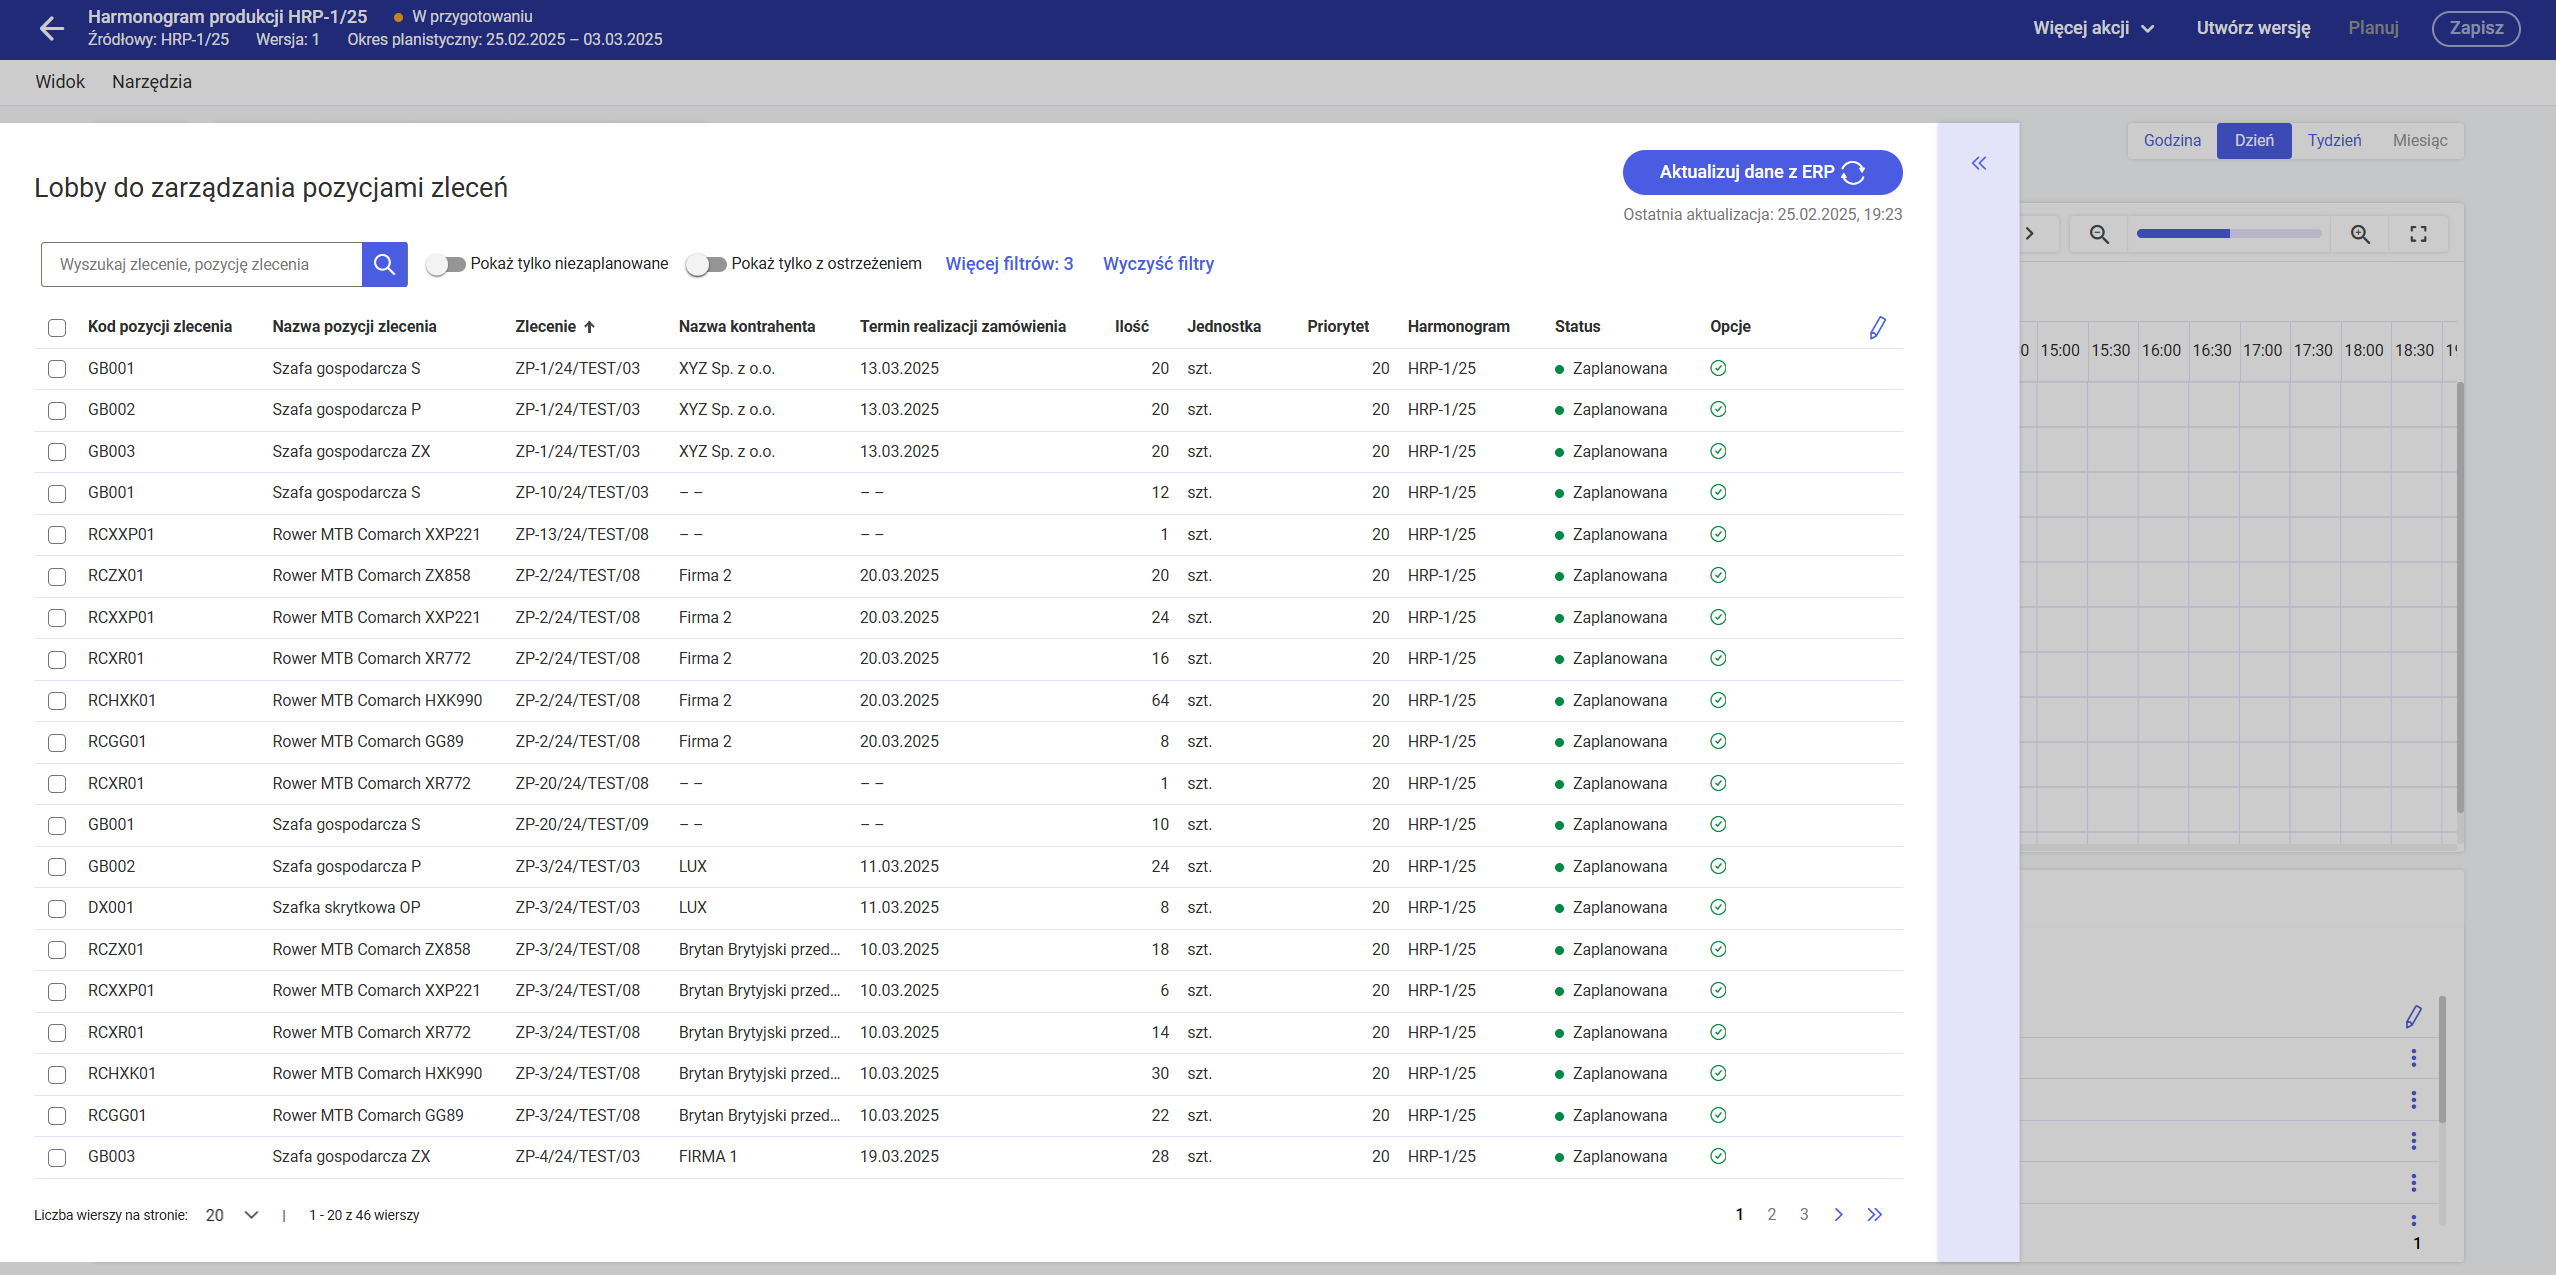Enable Pokaż tylko niezaplanowane toggle
This screenshot has width=2556, height=1275.
(446, 264)
